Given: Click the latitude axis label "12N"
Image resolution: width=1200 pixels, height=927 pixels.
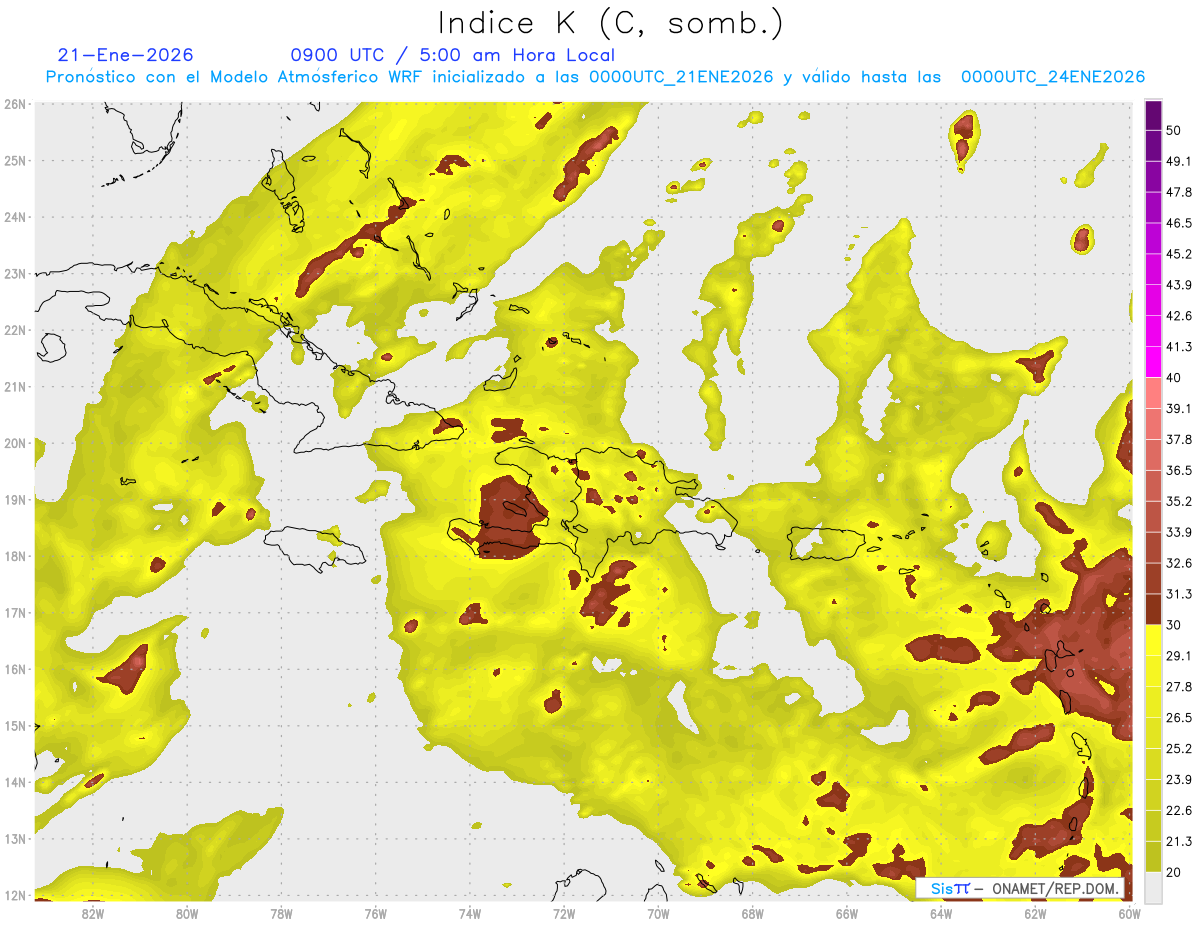Looking at the screenshot, I should pyautogui.click(x=15, y=895).
